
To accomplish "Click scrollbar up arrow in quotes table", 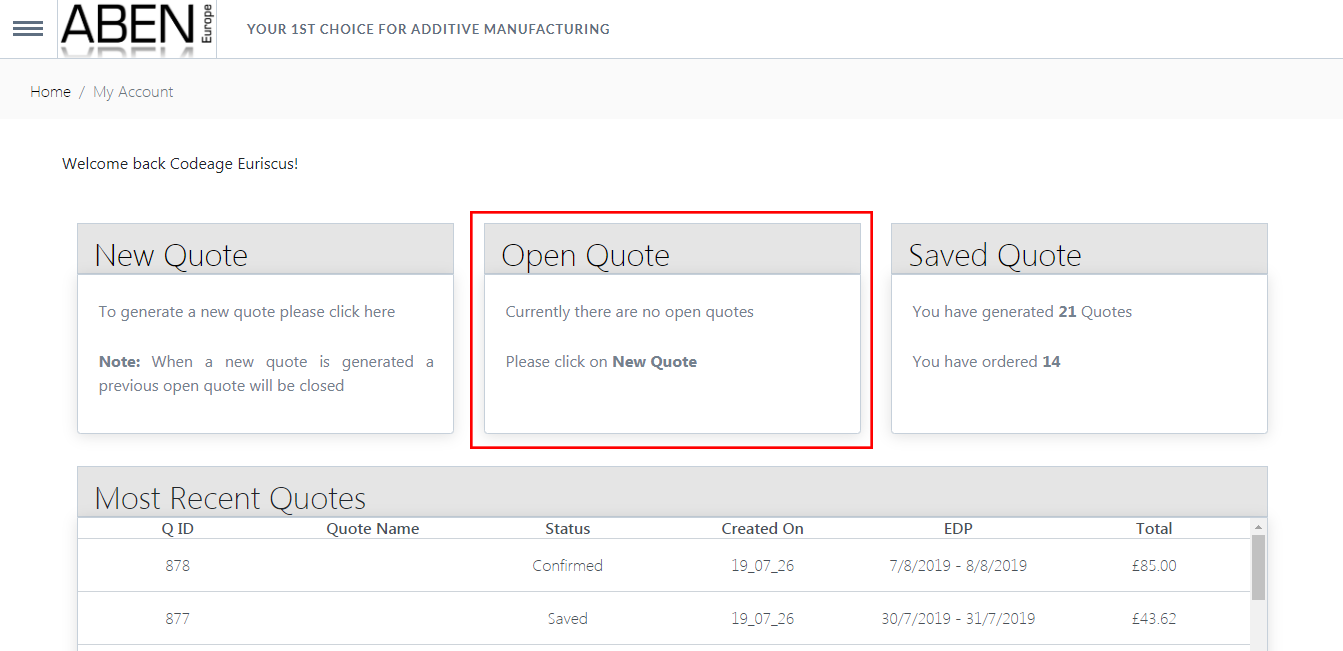I will (1258, 526).
